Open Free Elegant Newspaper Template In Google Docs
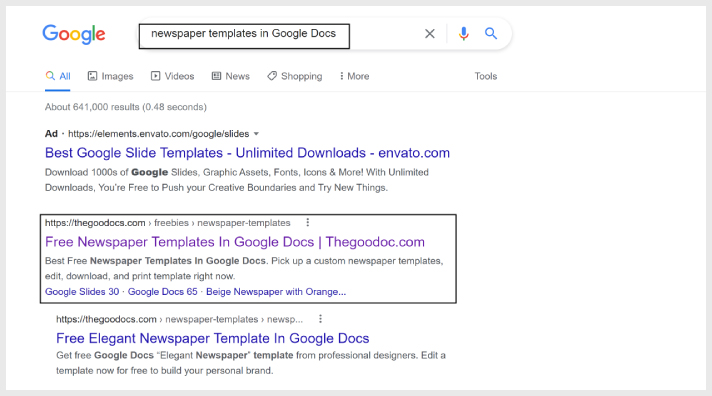This screenshot has width=712, height=396. [x=213, y=338]
